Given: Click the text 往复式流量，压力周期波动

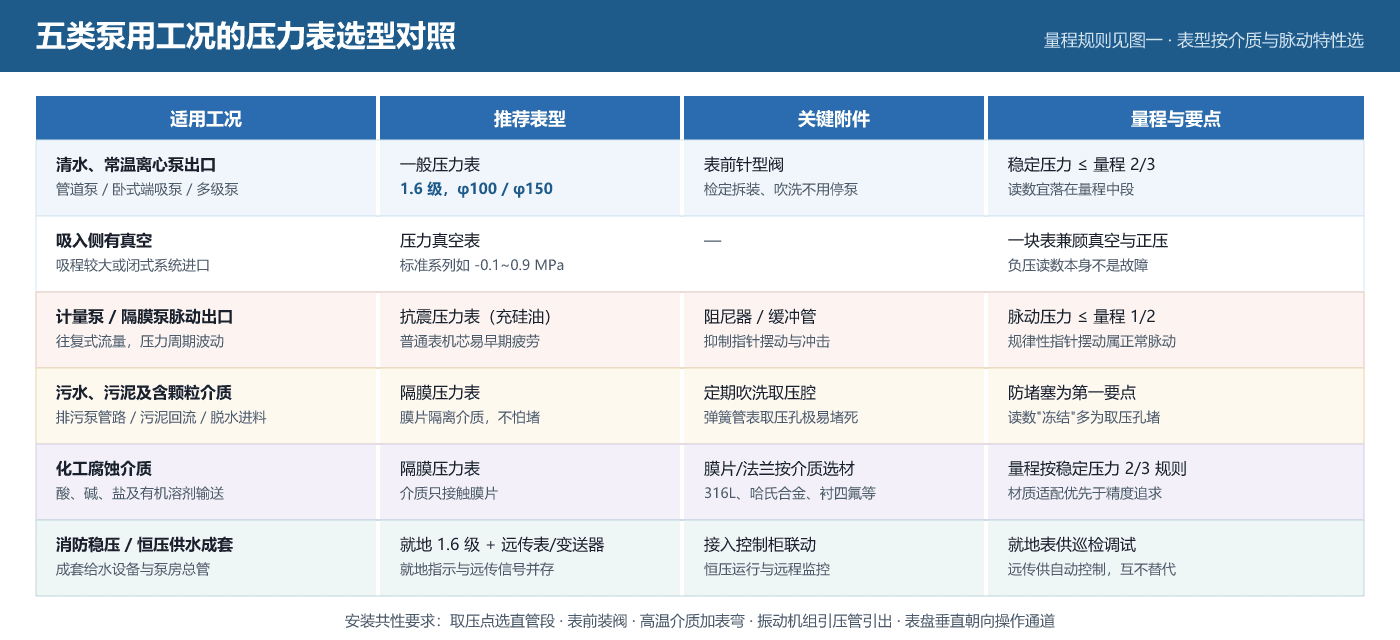Looking at the screenshot, I should click(140, 341).
